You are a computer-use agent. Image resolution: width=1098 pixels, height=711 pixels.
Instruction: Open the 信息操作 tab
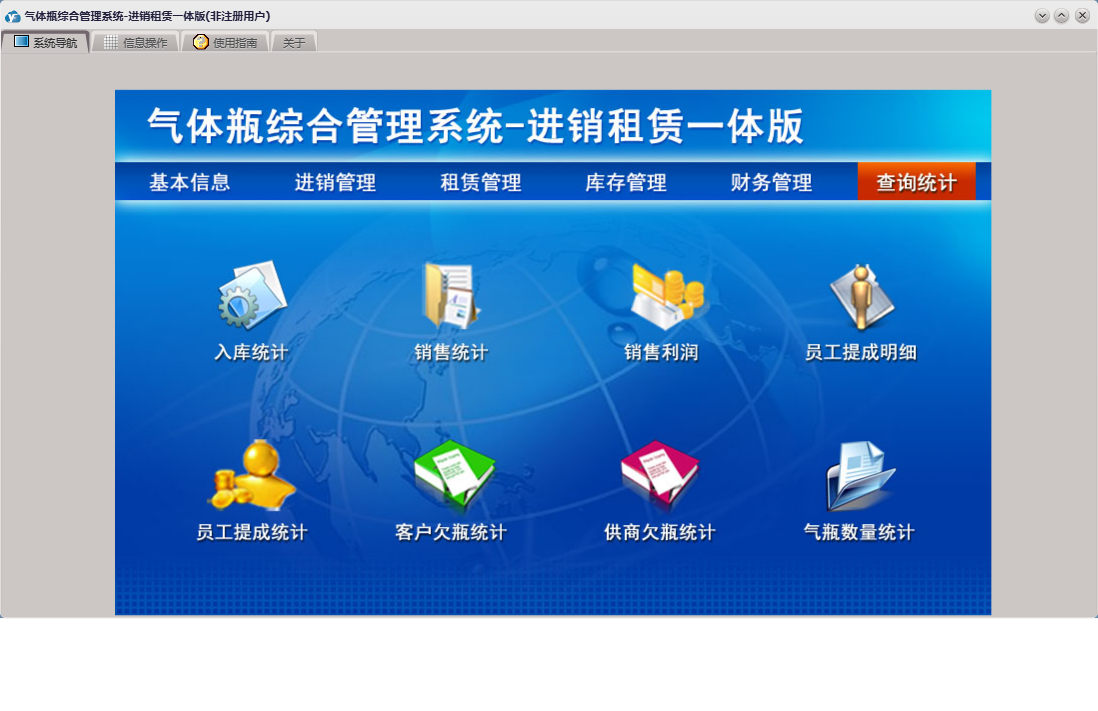click(x=136, y=42)
